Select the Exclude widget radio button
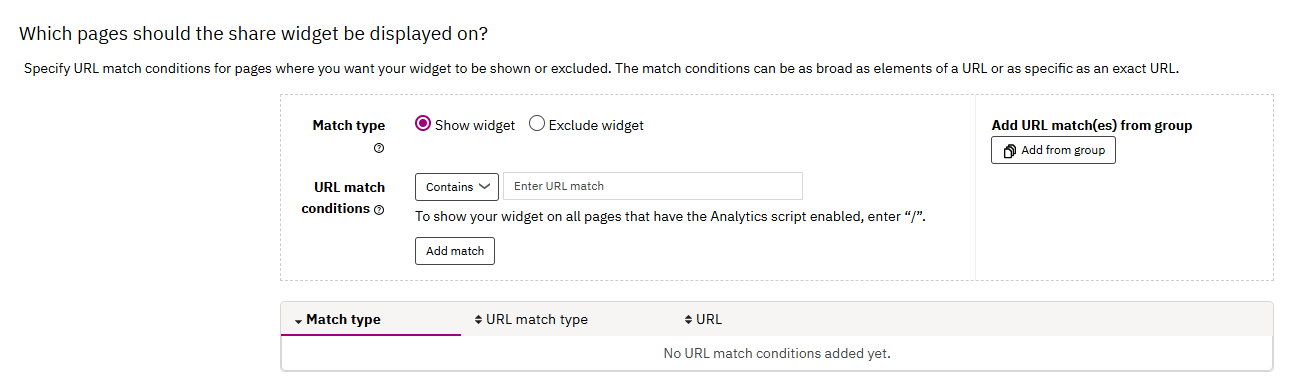The width and height of the screenshot is (1313, 388). 537,124
